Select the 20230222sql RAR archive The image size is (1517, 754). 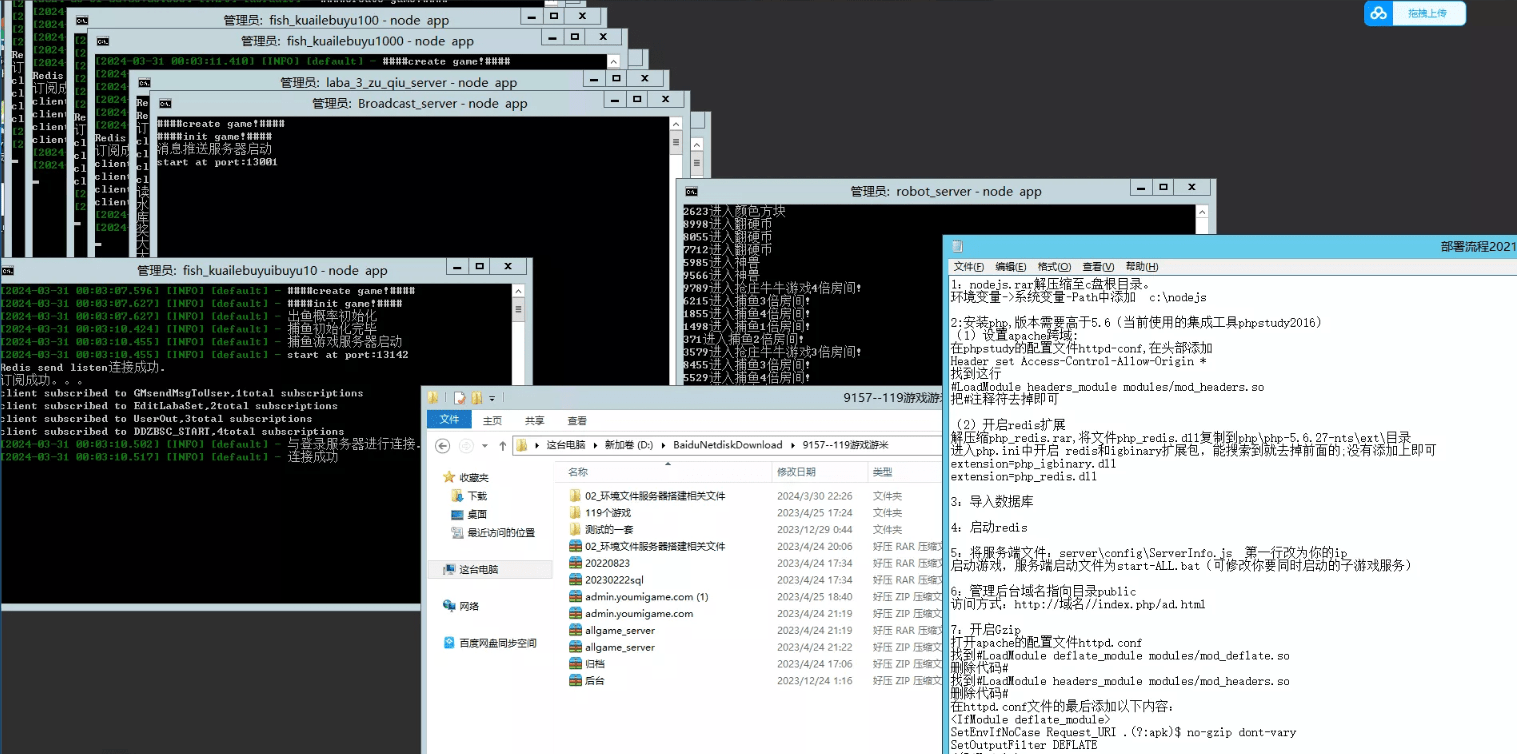[614, 580]
